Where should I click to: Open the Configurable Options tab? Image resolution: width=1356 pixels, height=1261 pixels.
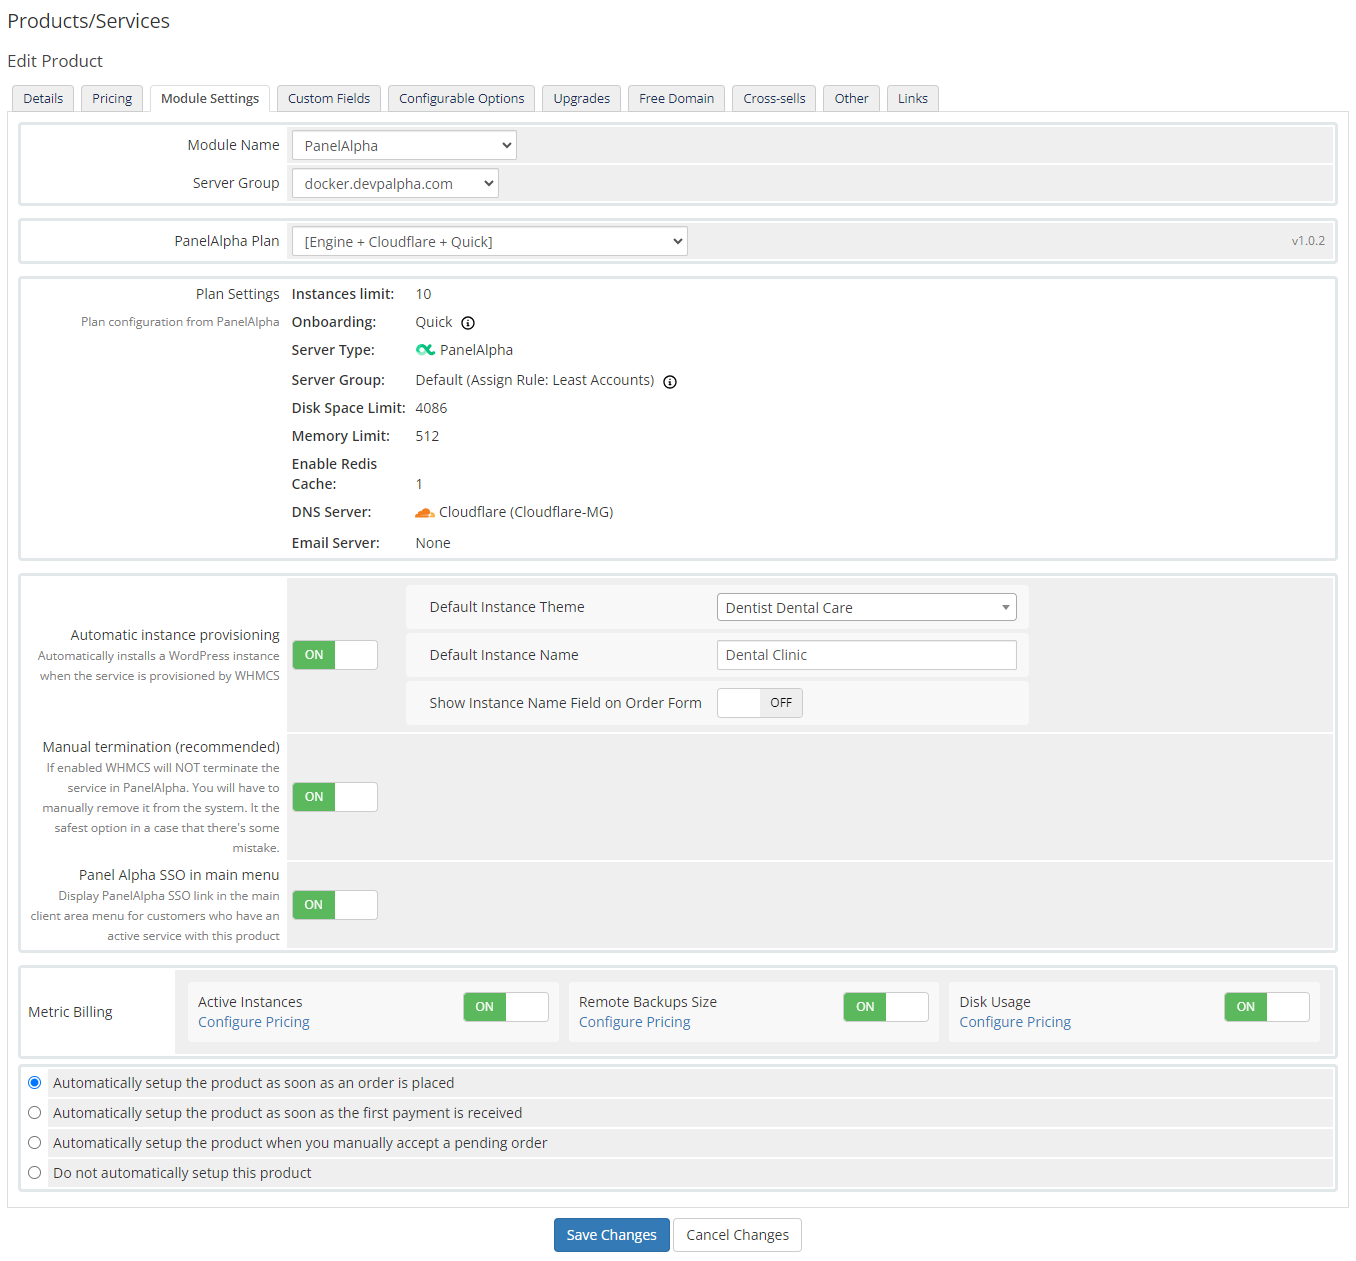(x=461, y=98)
